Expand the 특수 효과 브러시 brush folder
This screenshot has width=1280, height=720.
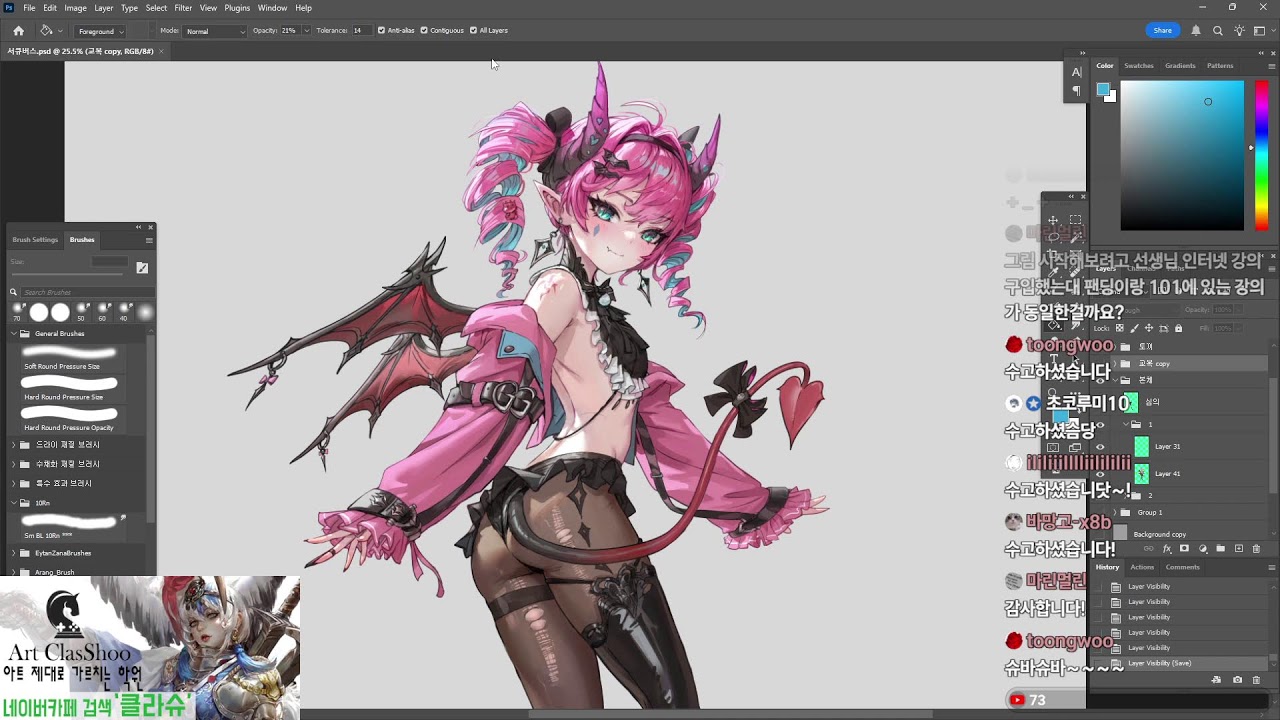click(x=14, y=483)
